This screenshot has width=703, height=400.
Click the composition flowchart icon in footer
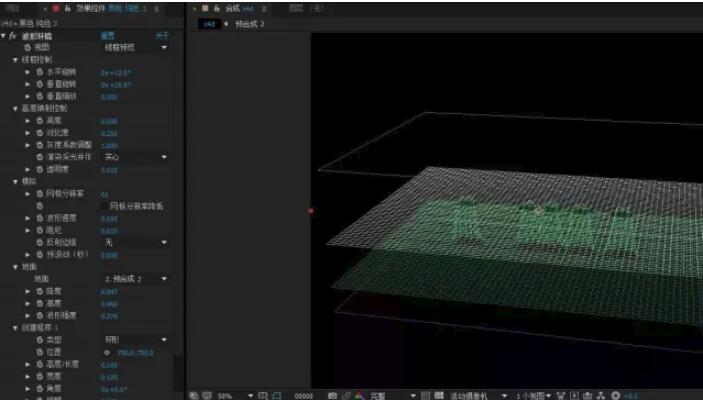point(601,396)
